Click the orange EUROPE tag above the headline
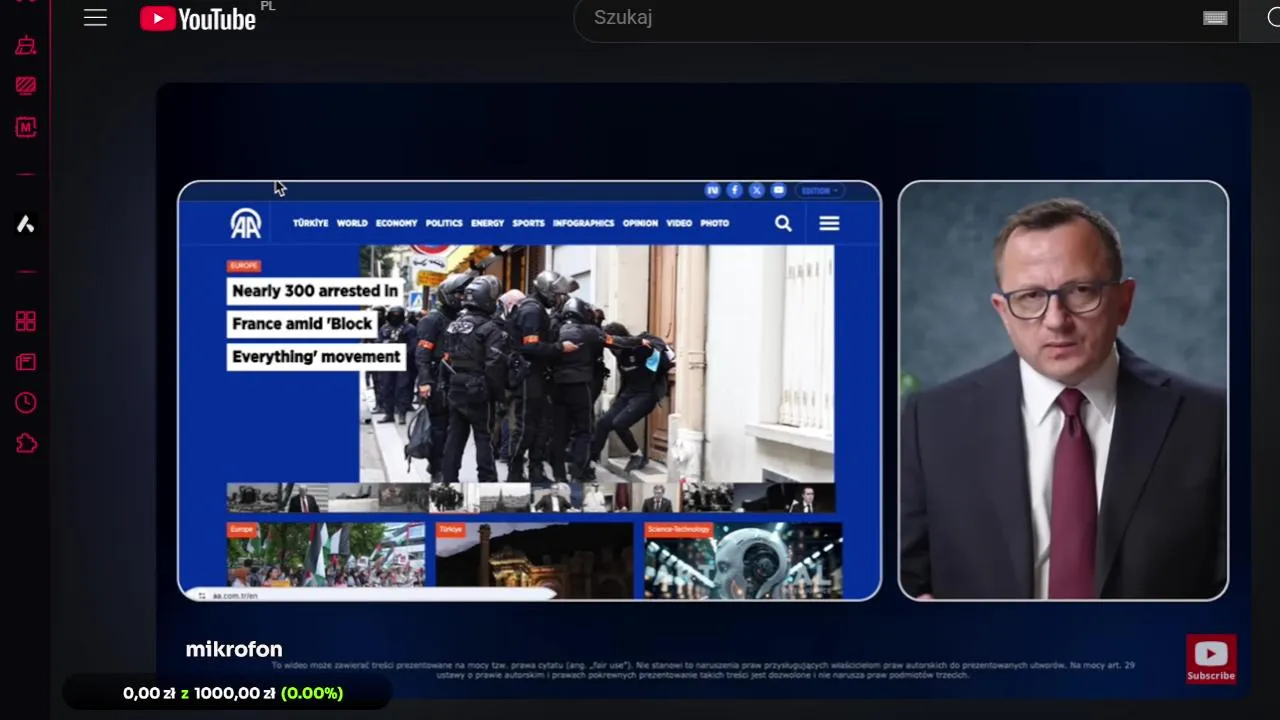Viewport: 1280px width, 720px height. click(x=244, y=266)
